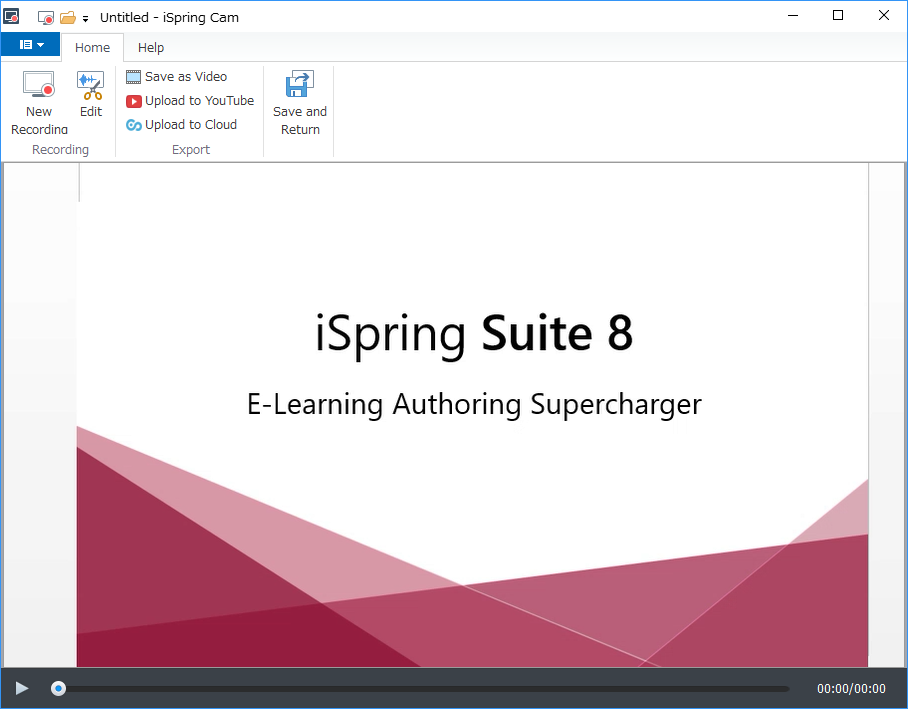Switch to the Home tab
Screen dimensions: 908x709
[x=92, y=47]
